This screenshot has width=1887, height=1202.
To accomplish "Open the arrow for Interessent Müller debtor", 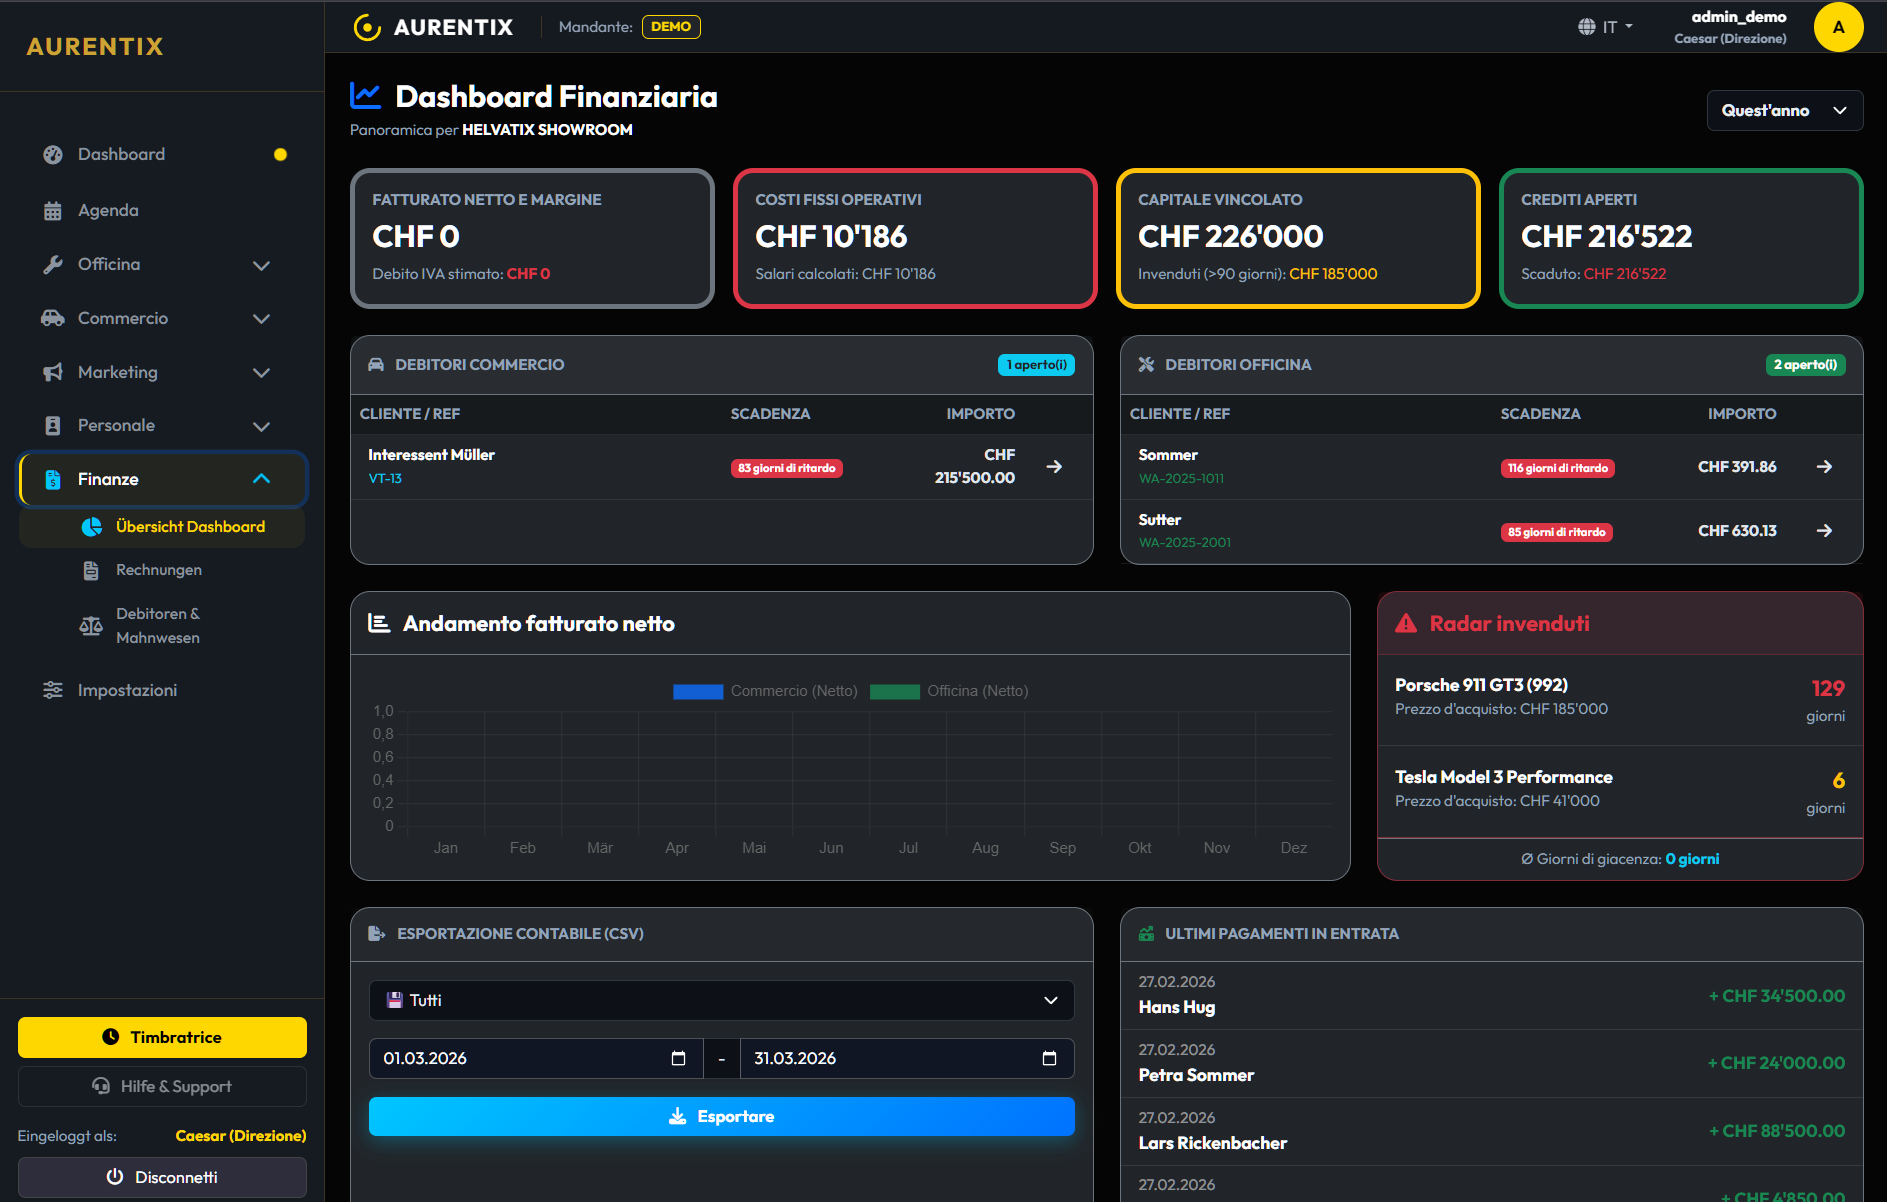I will [1054, 467].
